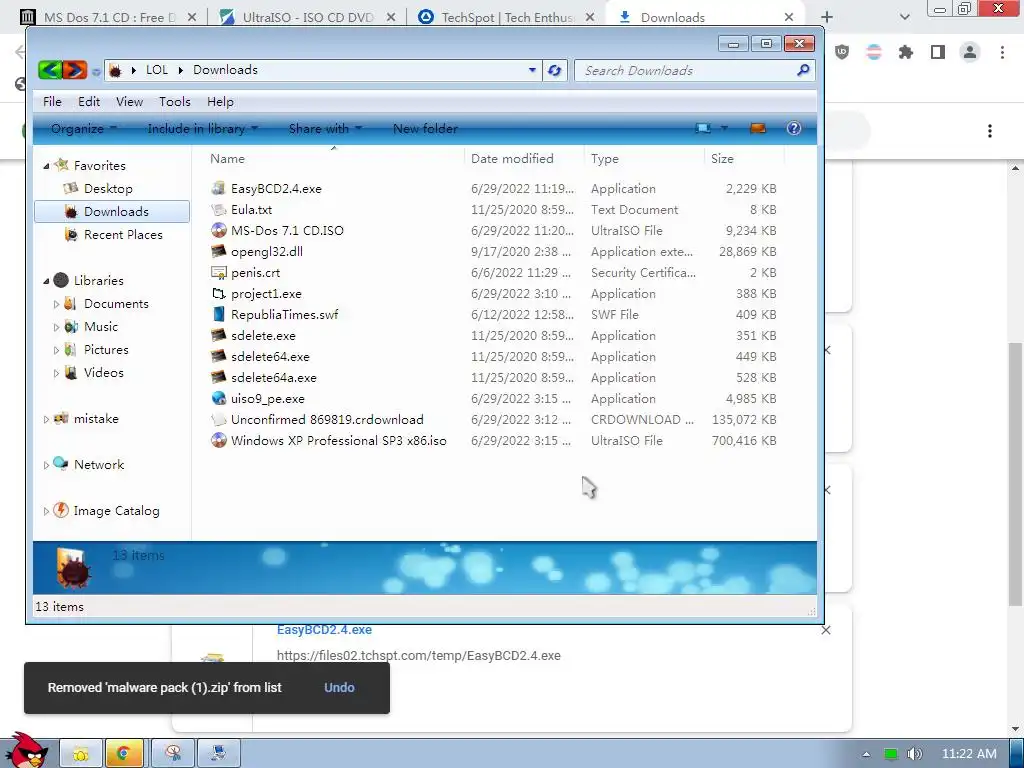This screenshot has width=1024, height=768.
Task: Switch to the TechSpot browser tab
Action: 505,17
